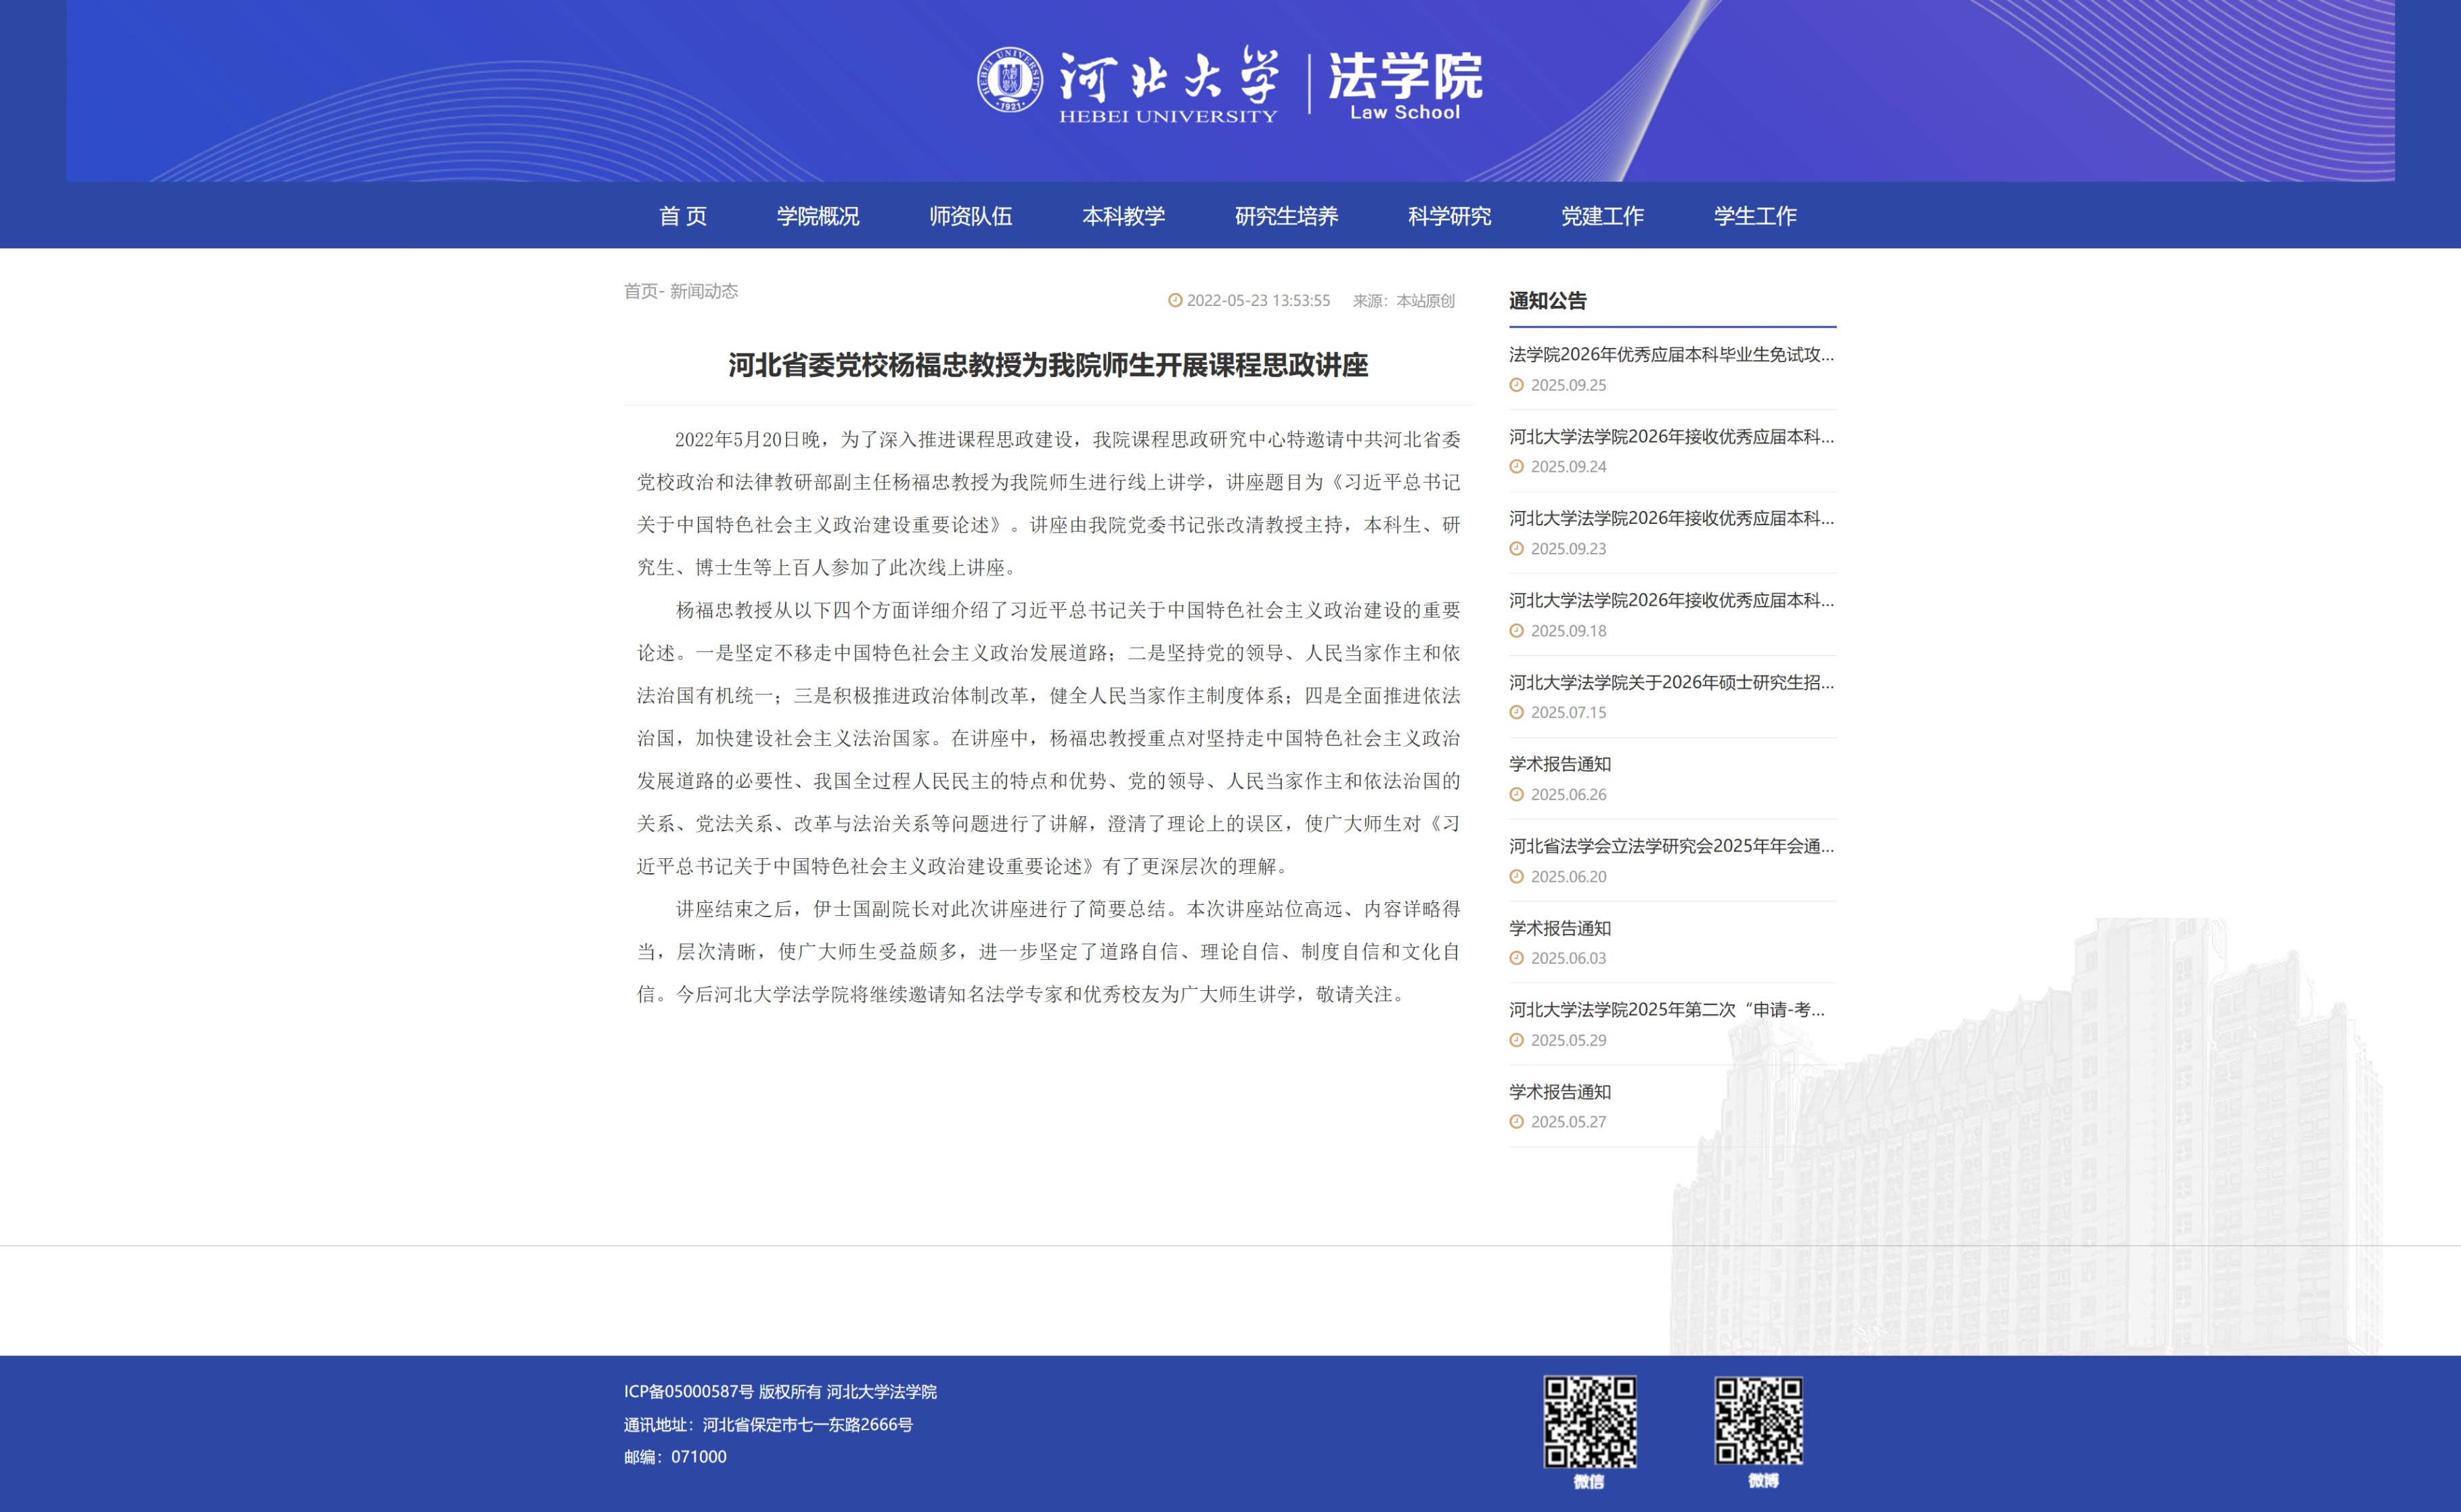The image size is (2461, 1512).
Task: Click the 新闻动态 breadcrumb link
Action: 704,291
